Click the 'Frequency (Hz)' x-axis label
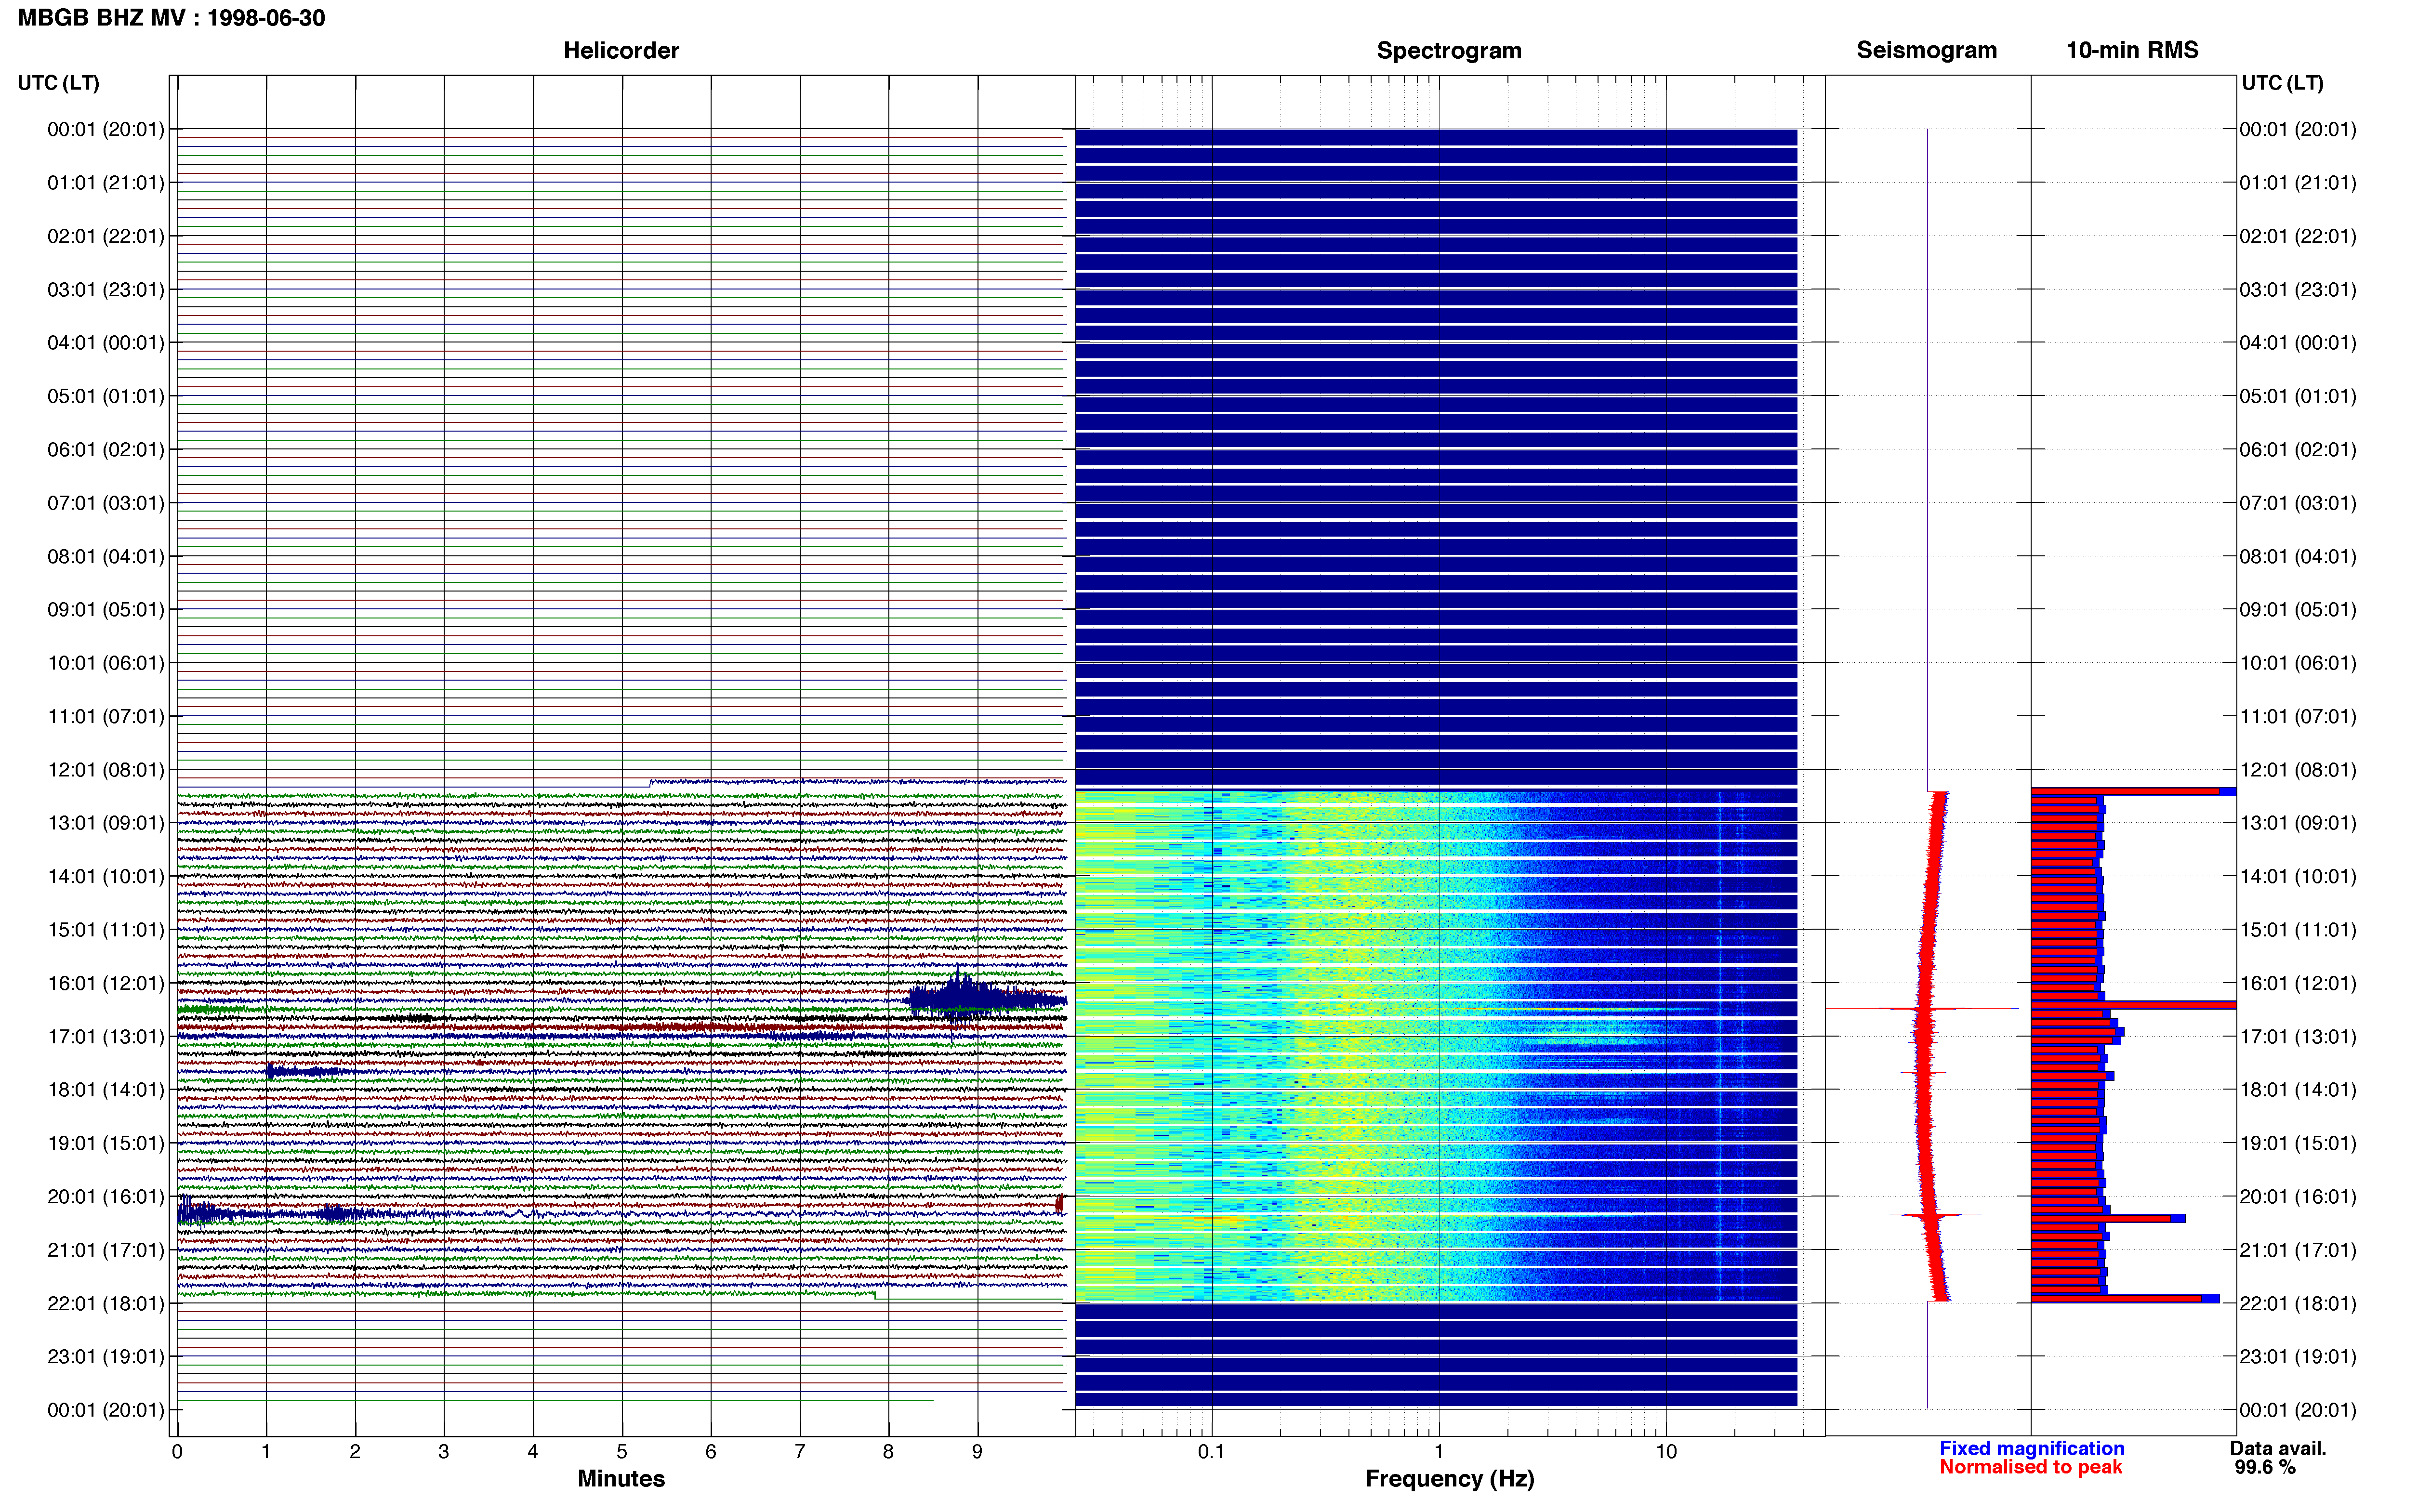Viewport: 2418px width, 1512px height. click(x=1449, y=1479)
